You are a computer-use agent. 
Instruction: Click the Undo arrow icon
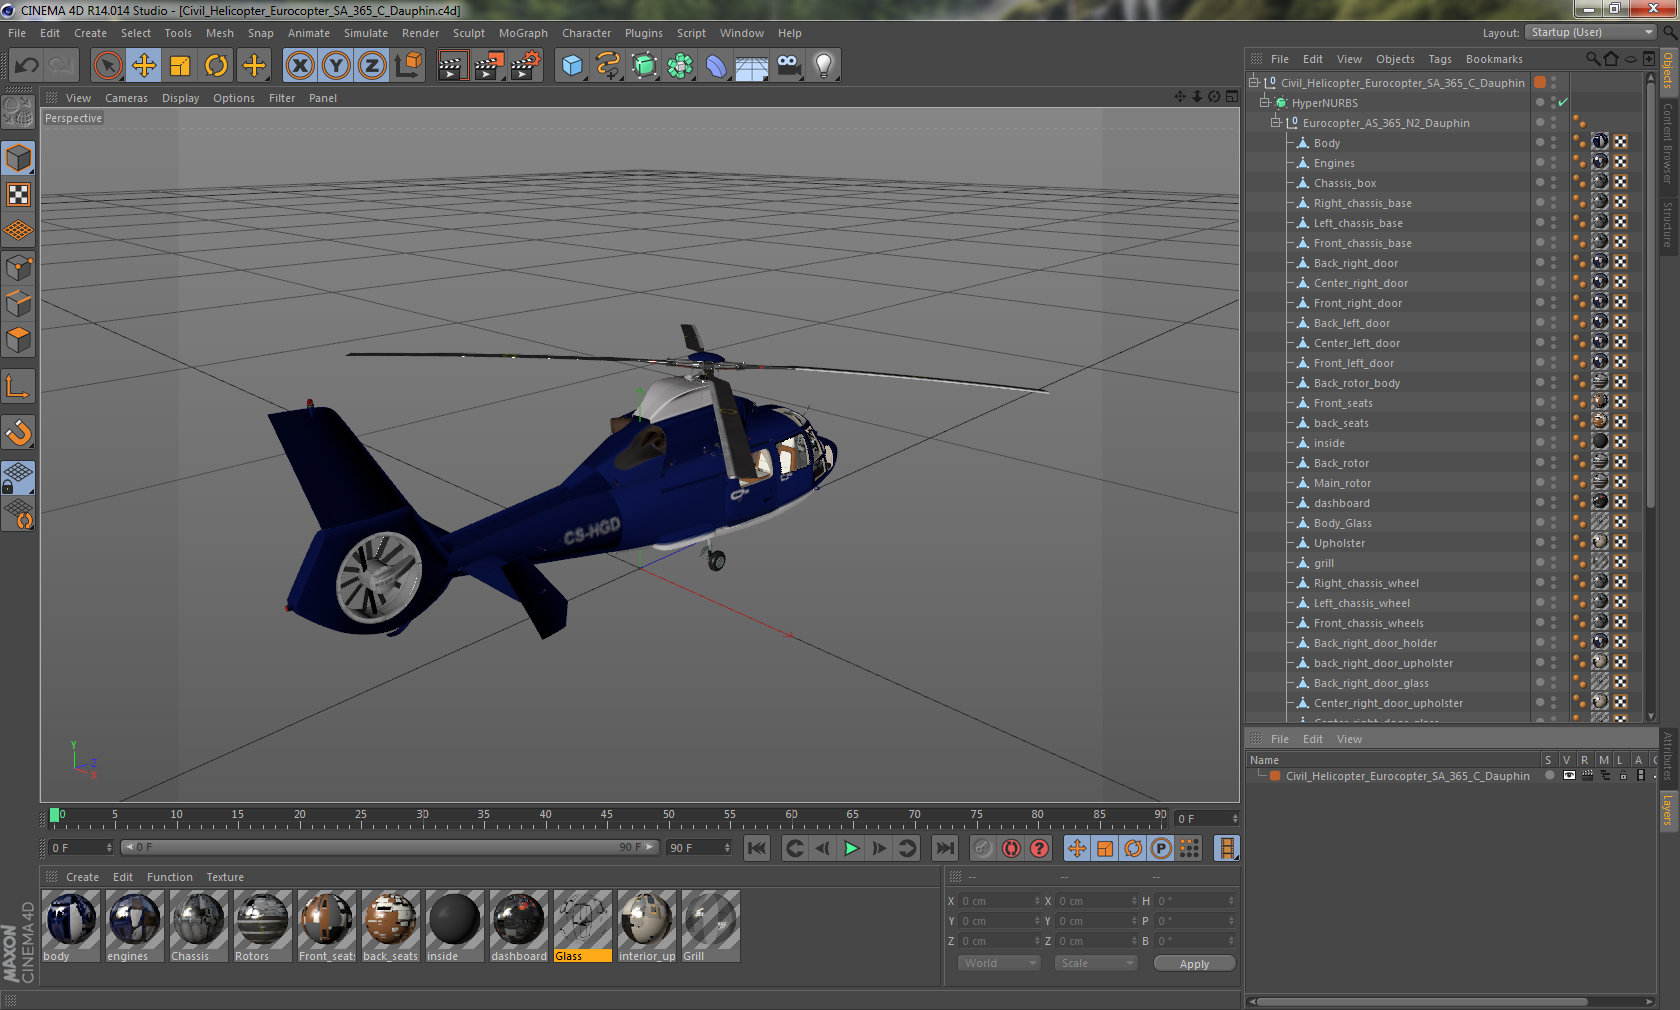click(x=27, y=66)
